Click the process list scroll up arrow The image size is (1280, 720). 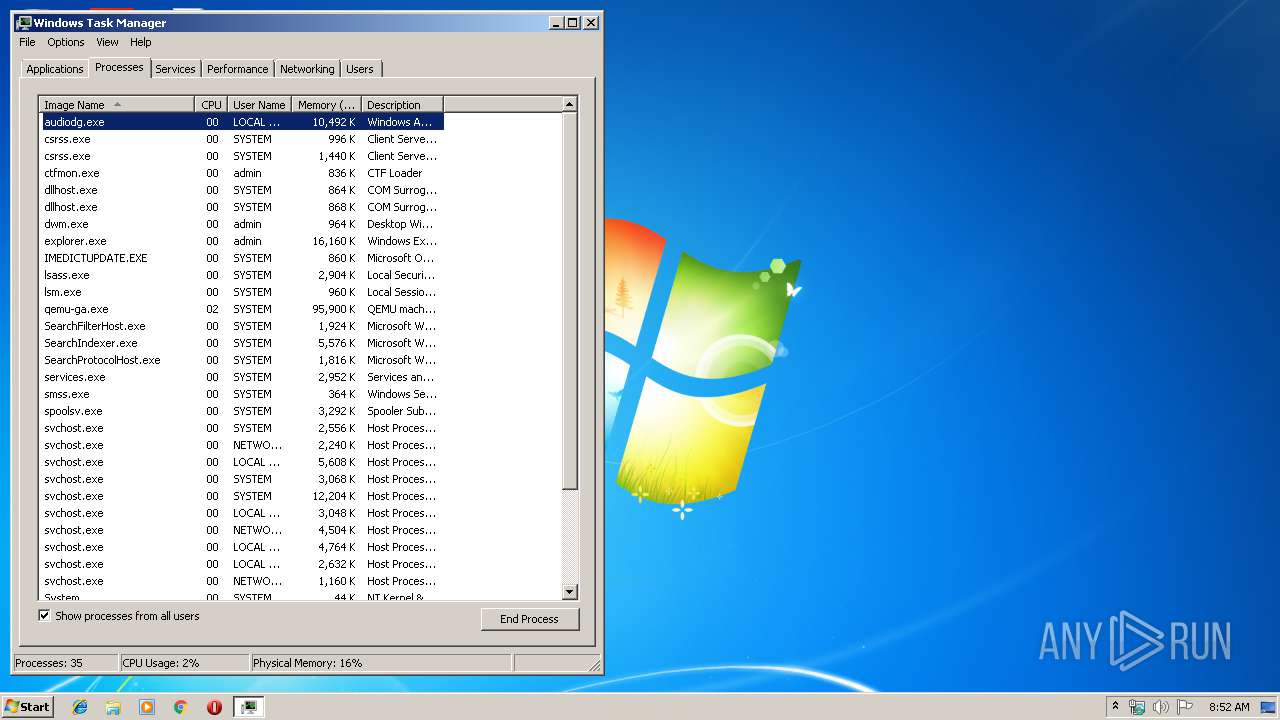point(569,104)
